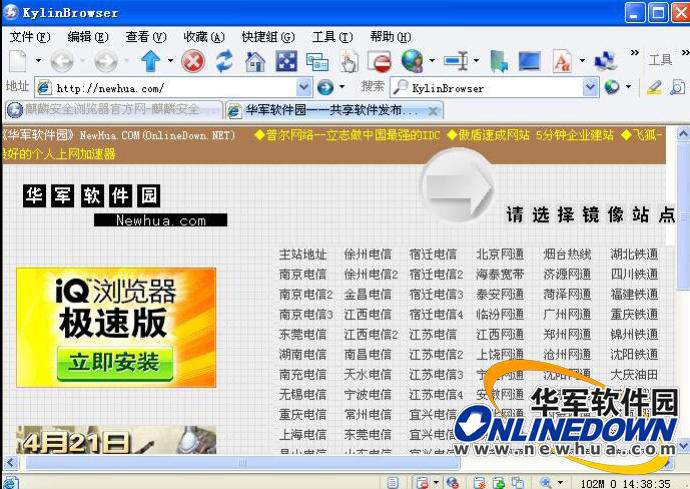
Task: Go to the home page icon
Action: (255, 61)
